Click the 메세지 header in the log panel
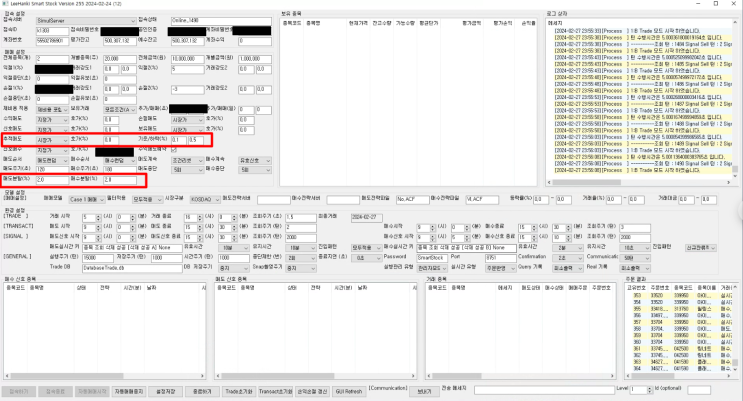 click(555, 23)
